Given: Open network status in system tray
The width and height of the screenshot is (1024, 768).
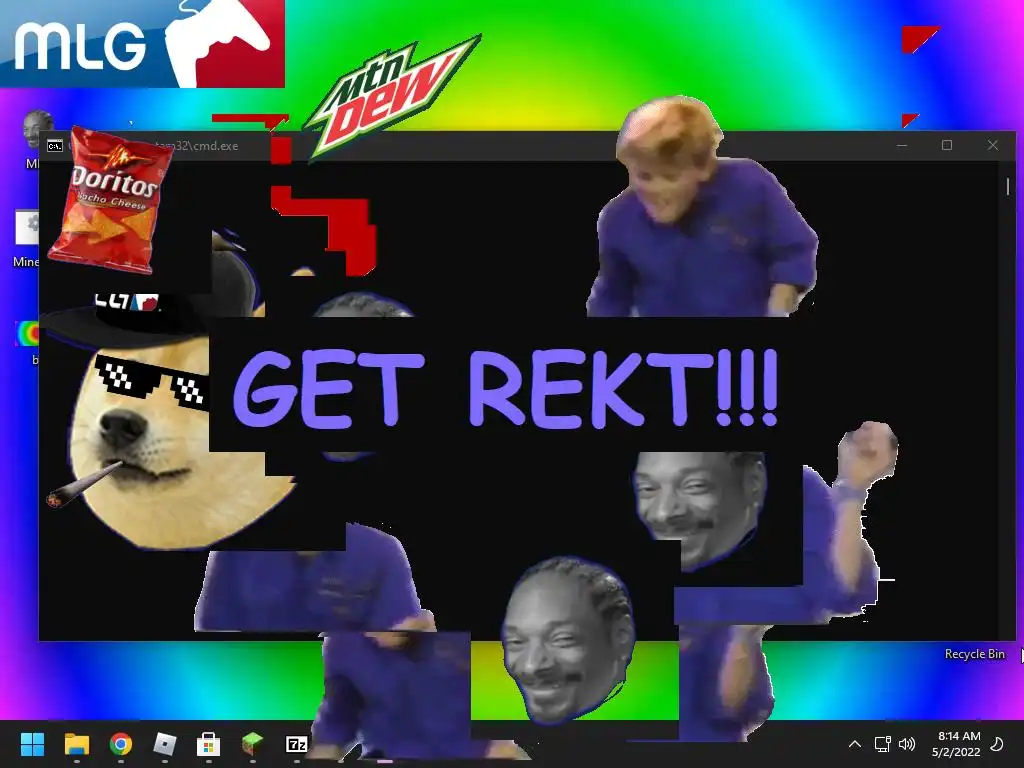Looking at the screenshot, I should click(x=882, y=744).
